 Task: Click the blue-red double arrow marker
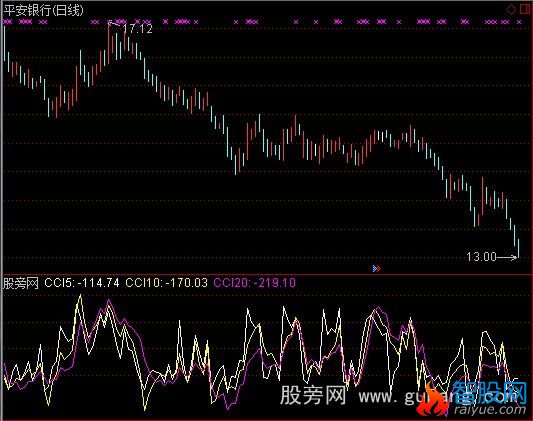(377, 268)
